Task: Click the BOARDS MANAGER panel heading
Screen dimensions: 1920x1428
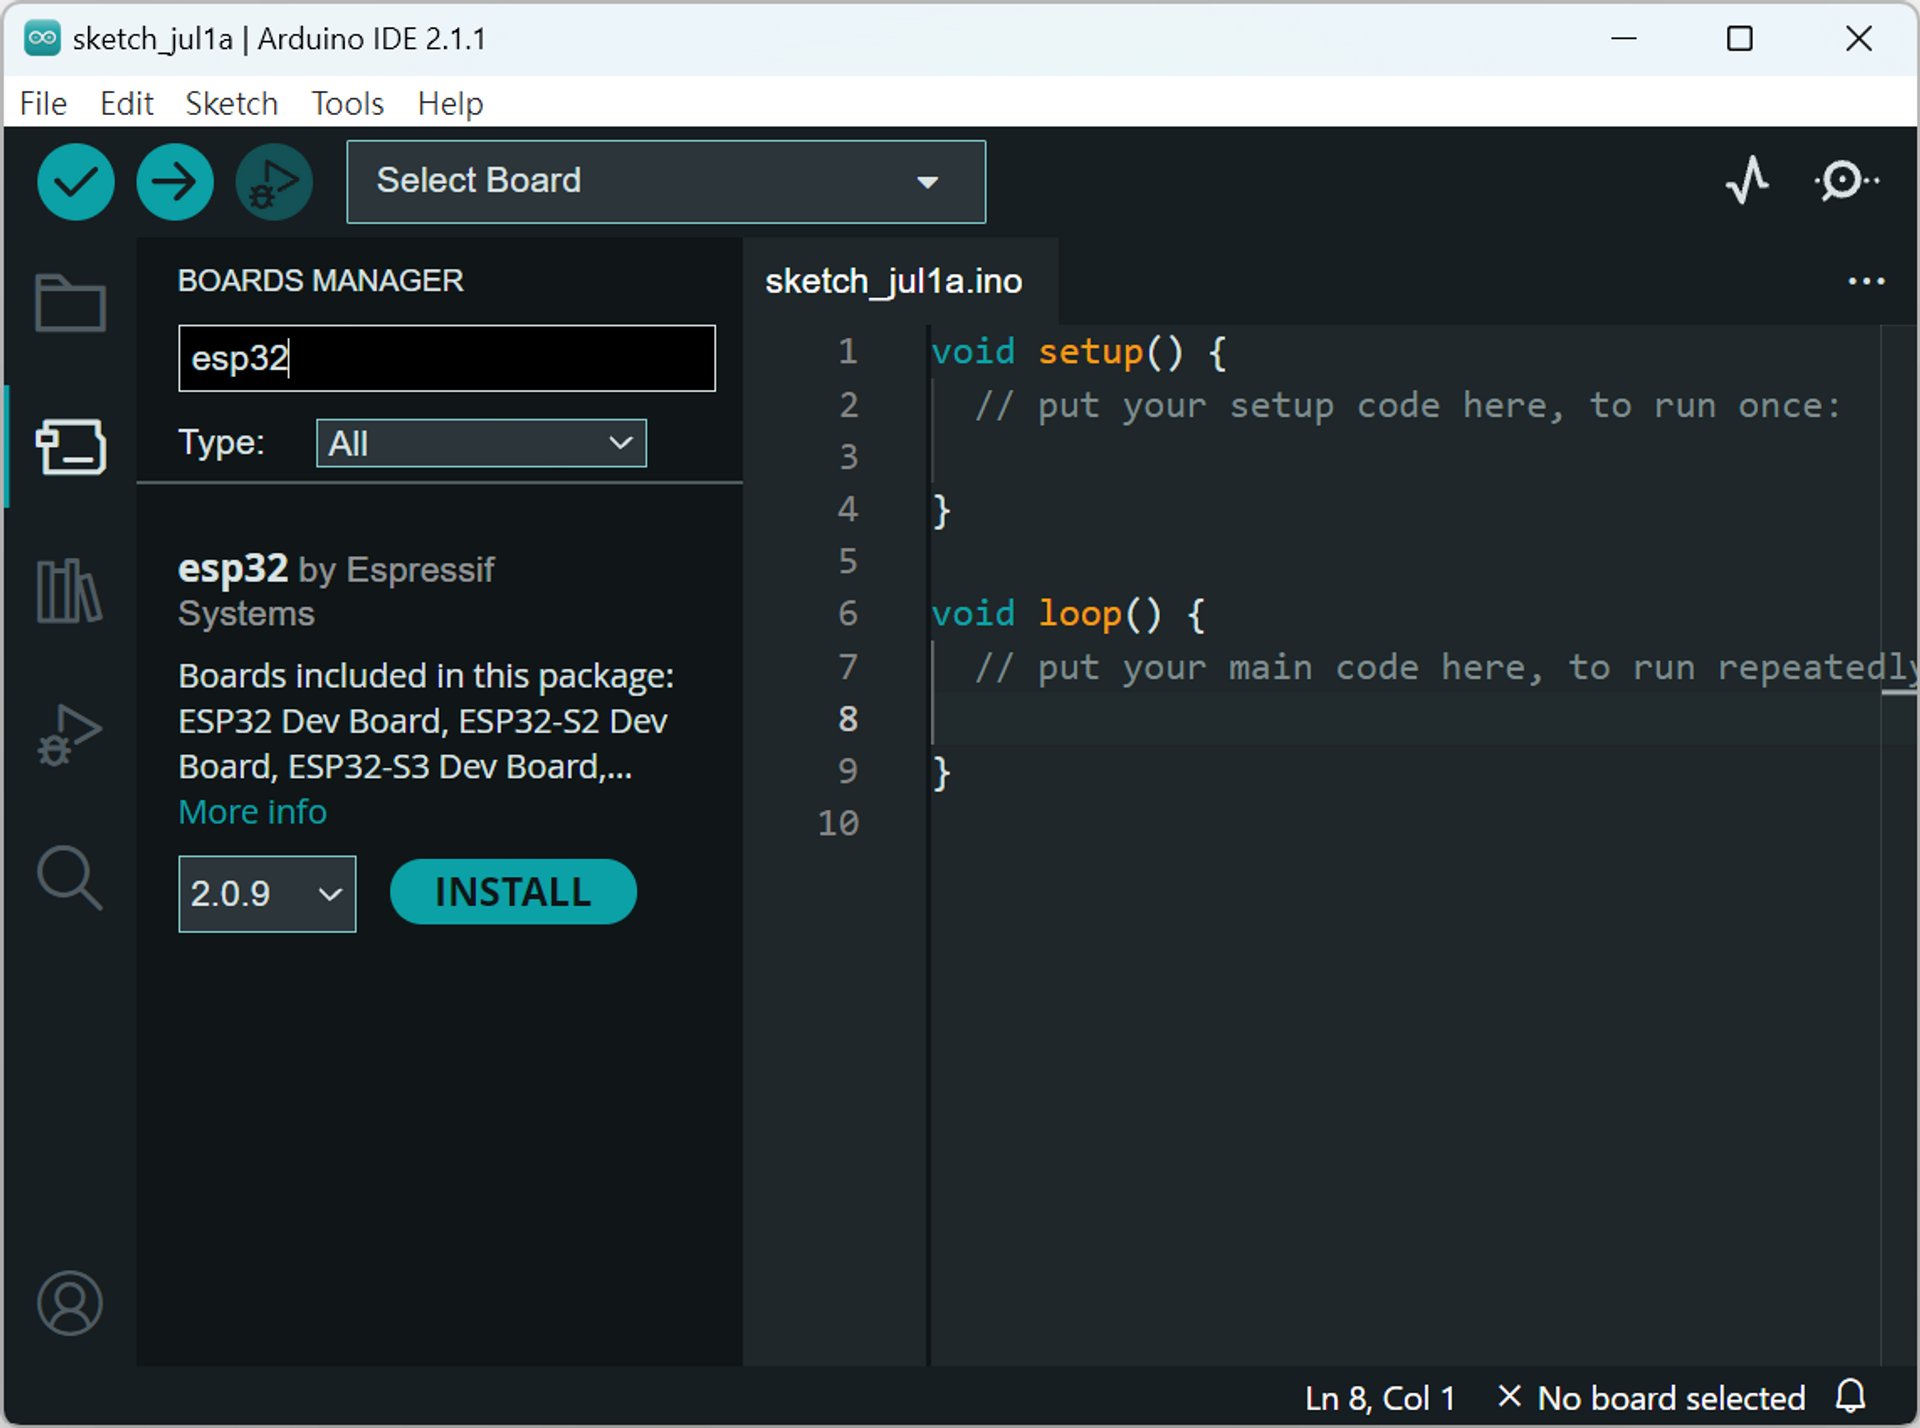Action: click(320, 281)
